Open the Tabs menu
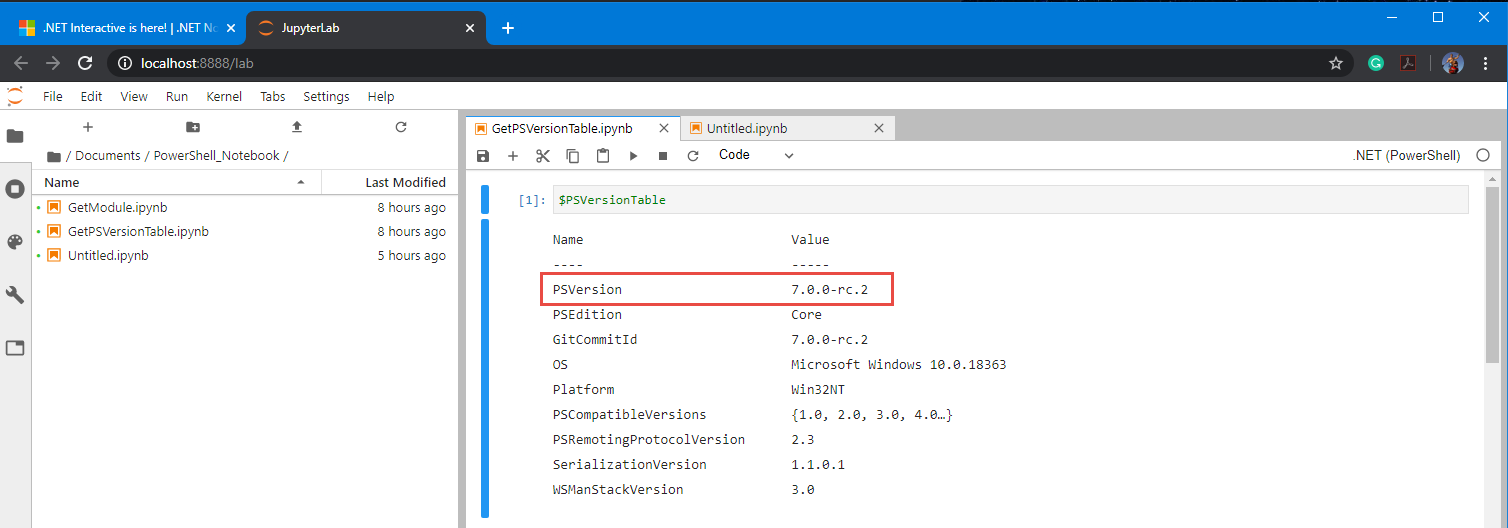1508x528 pixels. (x=273, y=96)
